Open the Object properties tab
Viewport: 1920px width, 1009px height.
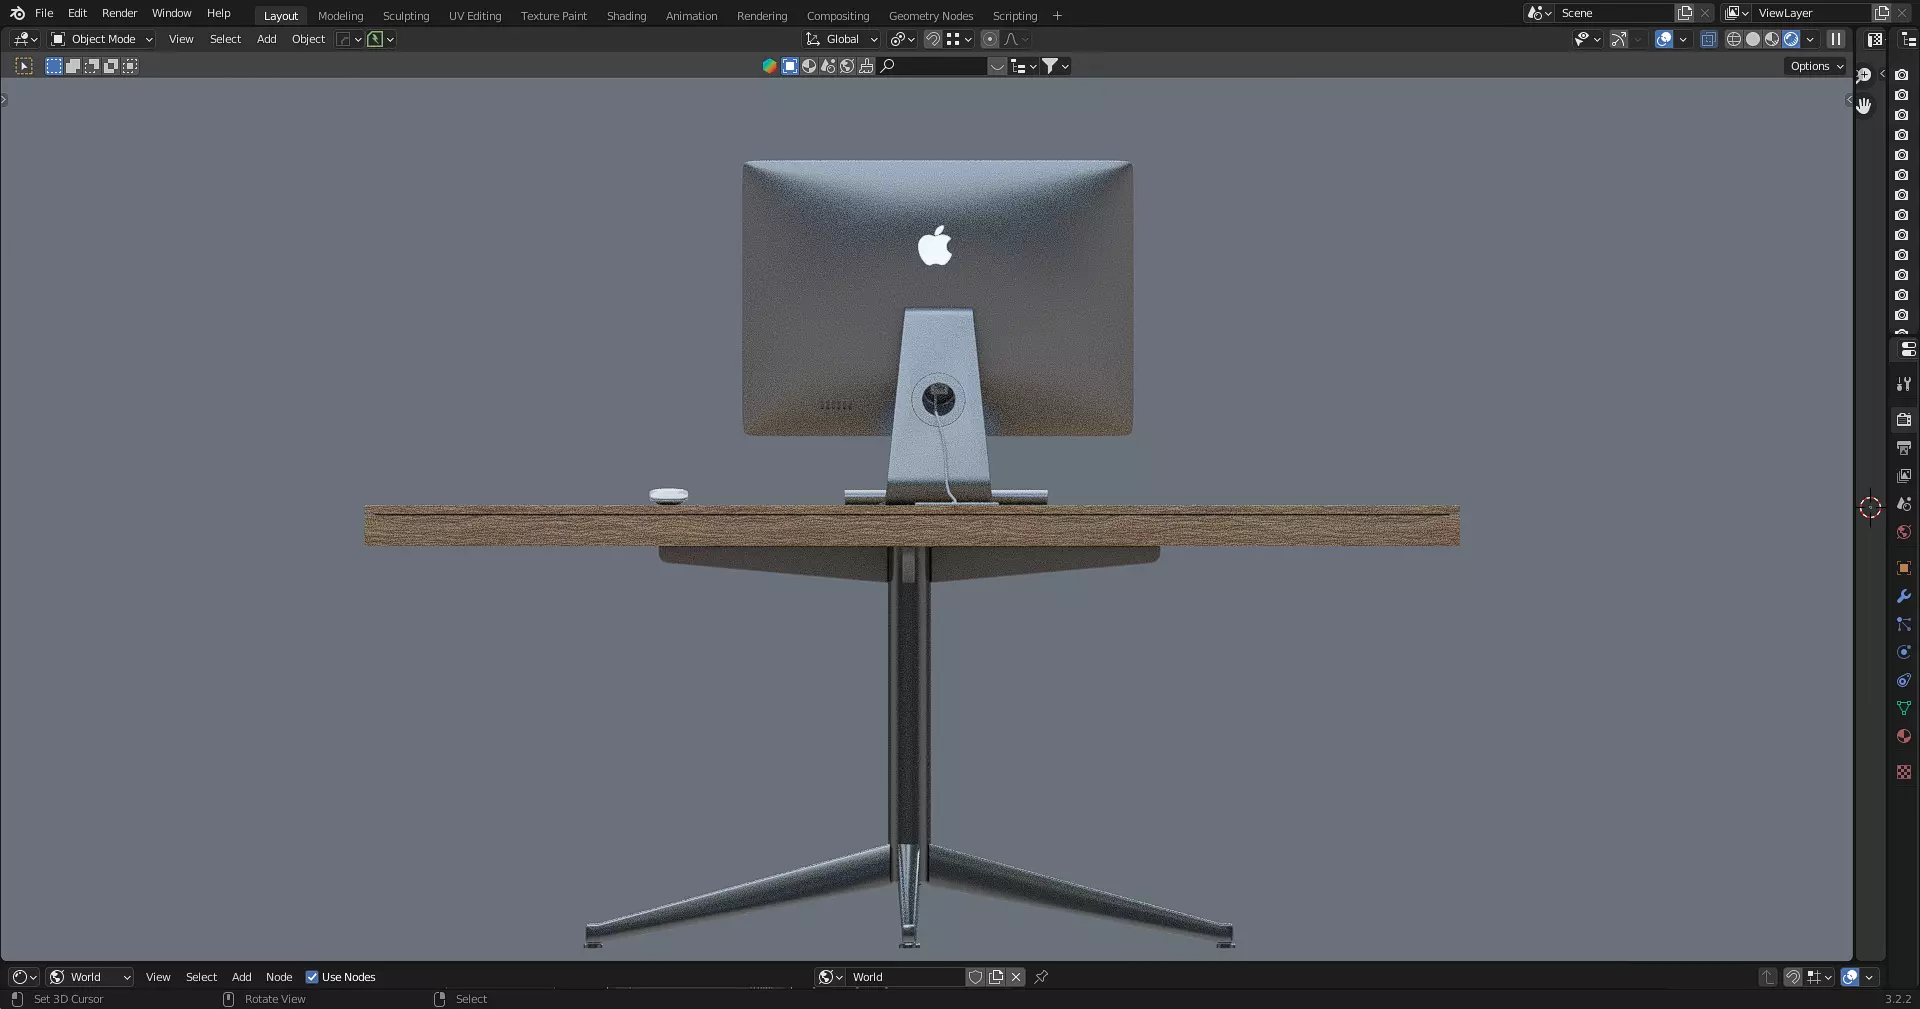pyautogui.click(x=1904, y=568)
